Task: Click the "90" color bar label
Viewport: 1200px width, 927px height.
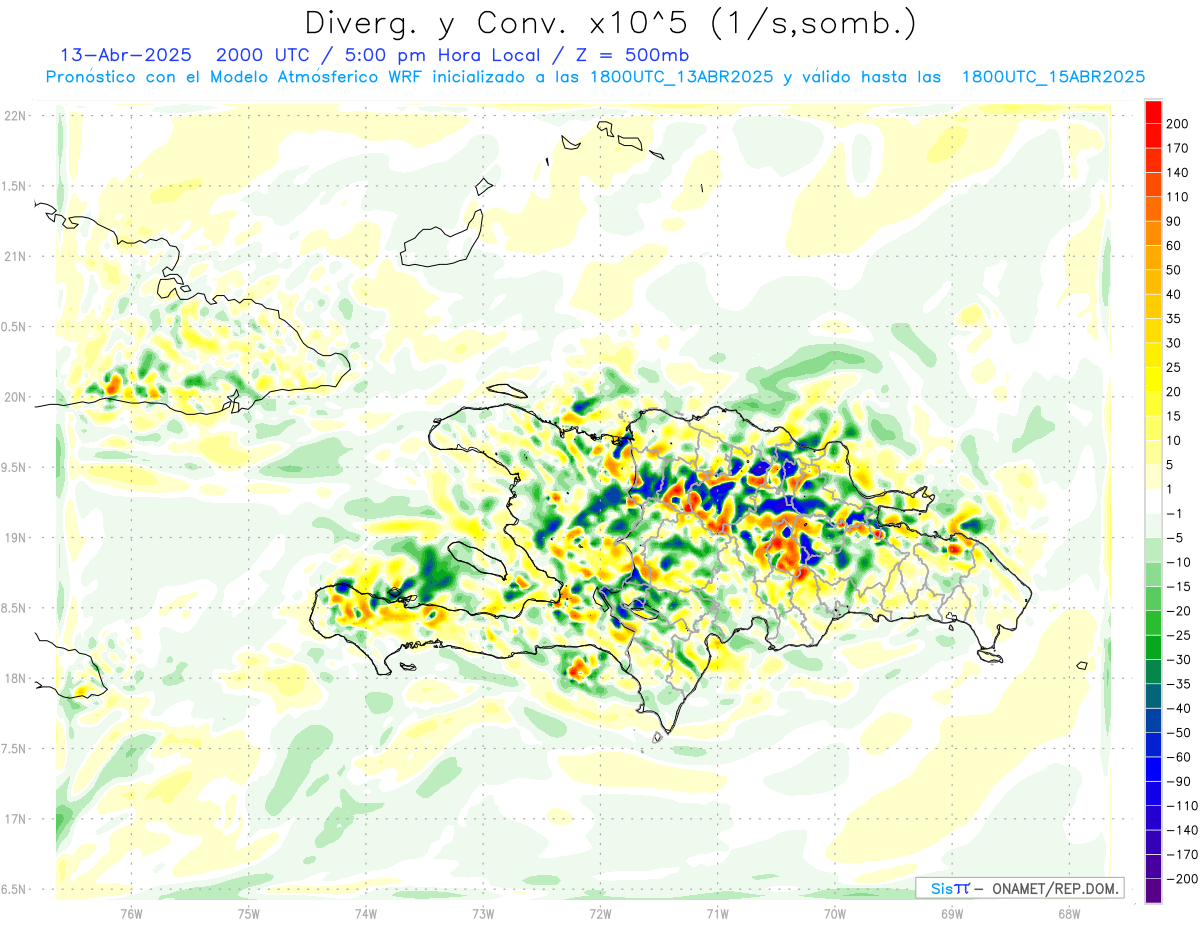Action: coord(1174,221)
